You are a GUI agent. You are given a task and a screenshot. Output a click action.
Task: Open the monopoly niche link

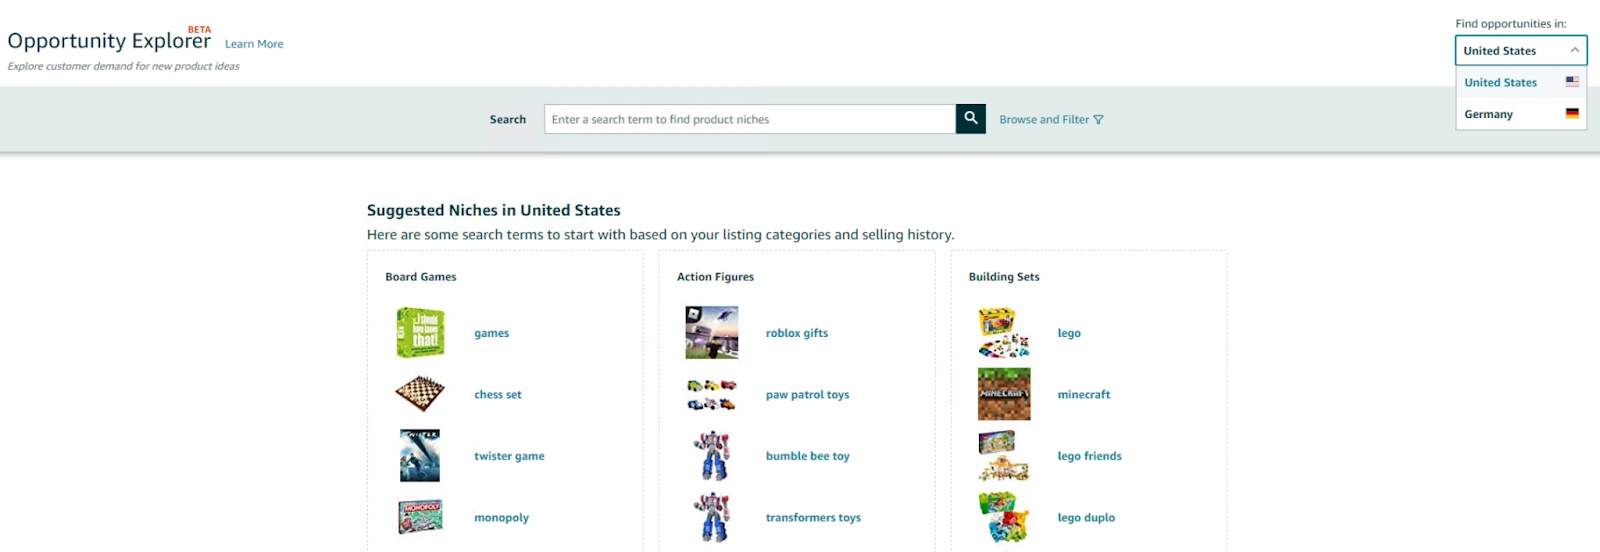pyautogui.click(x=501, y=518)
